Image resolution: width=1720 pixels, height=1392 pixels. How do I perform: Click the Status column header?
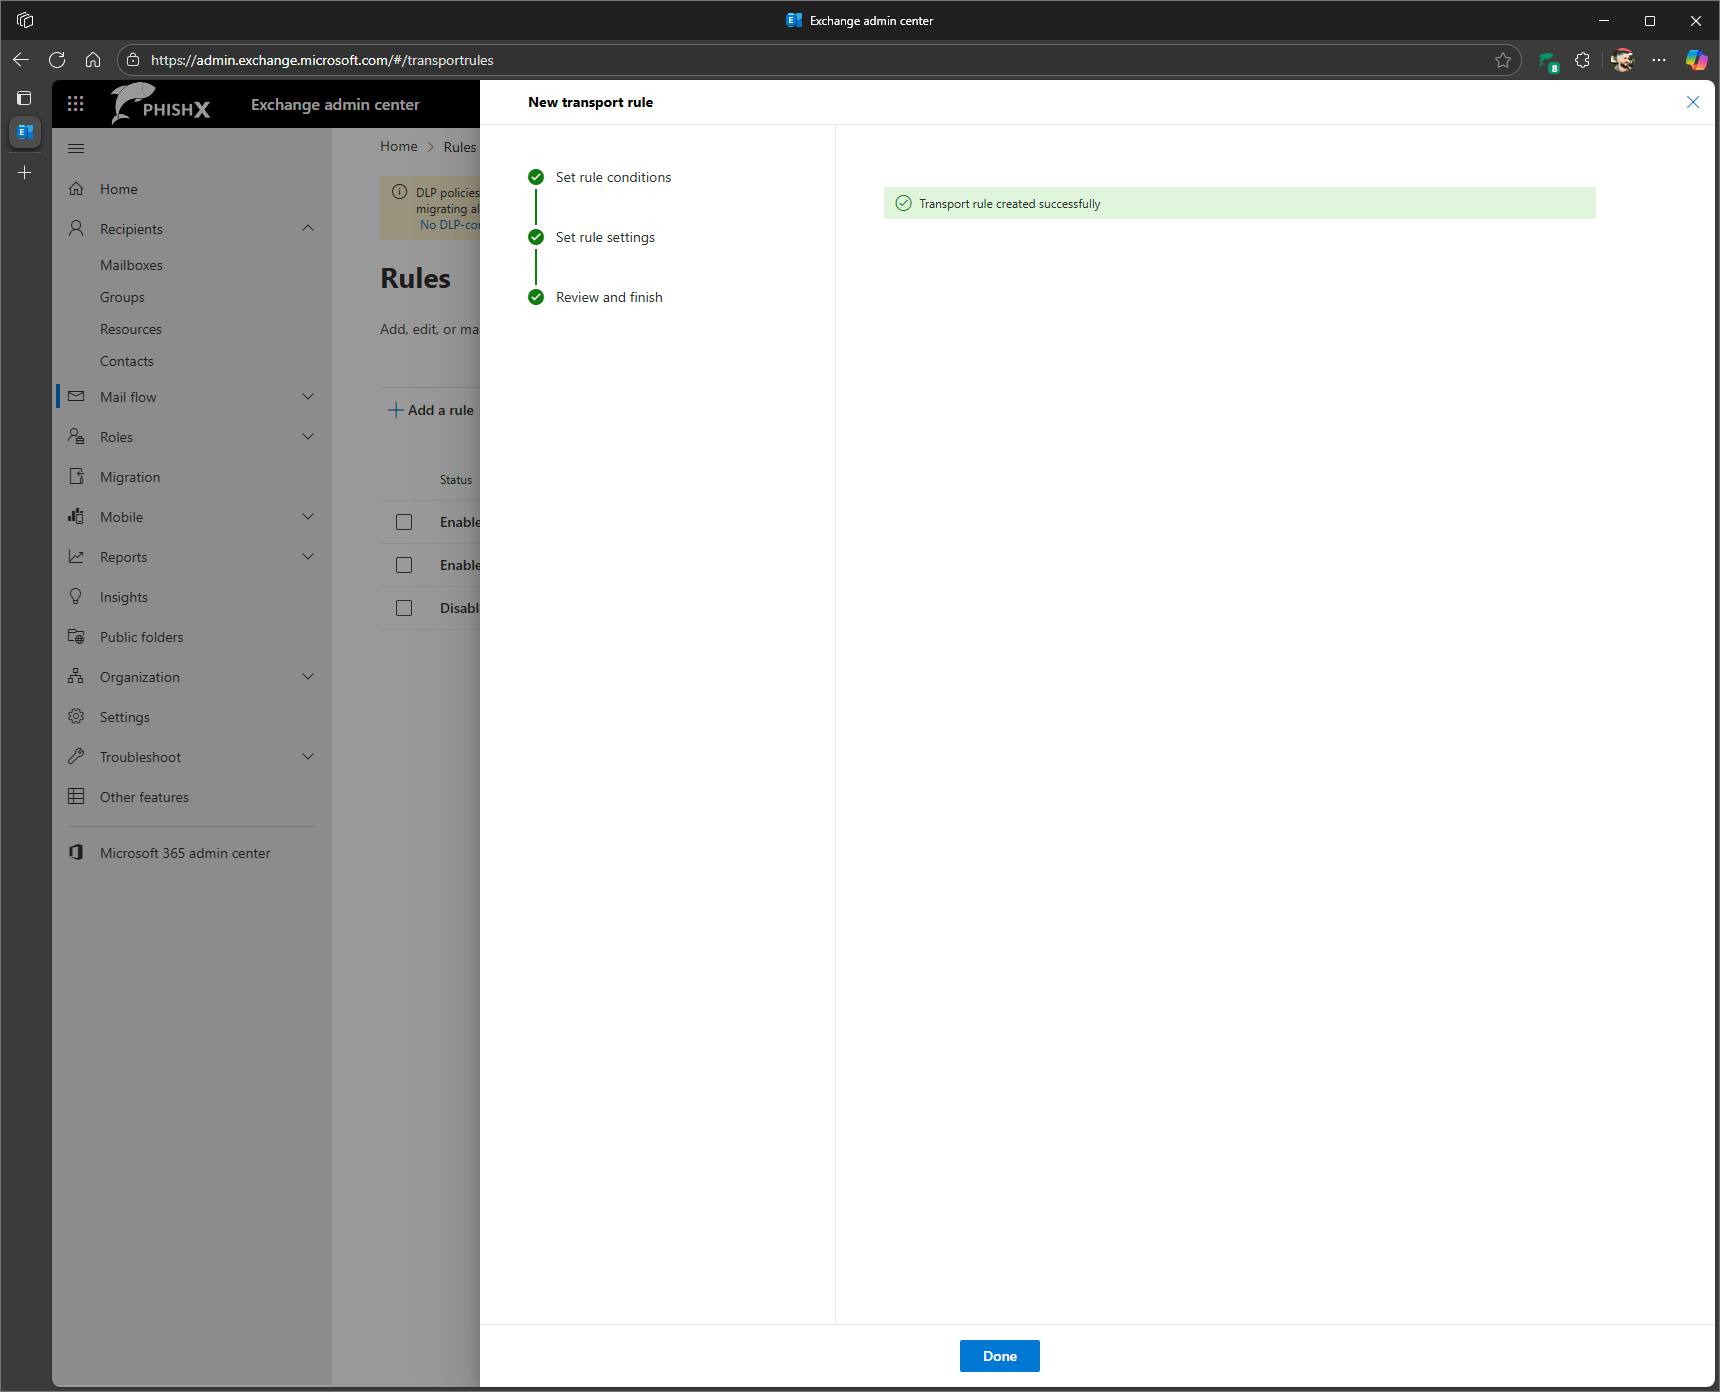pyautogui.click(x=456, y=480)
